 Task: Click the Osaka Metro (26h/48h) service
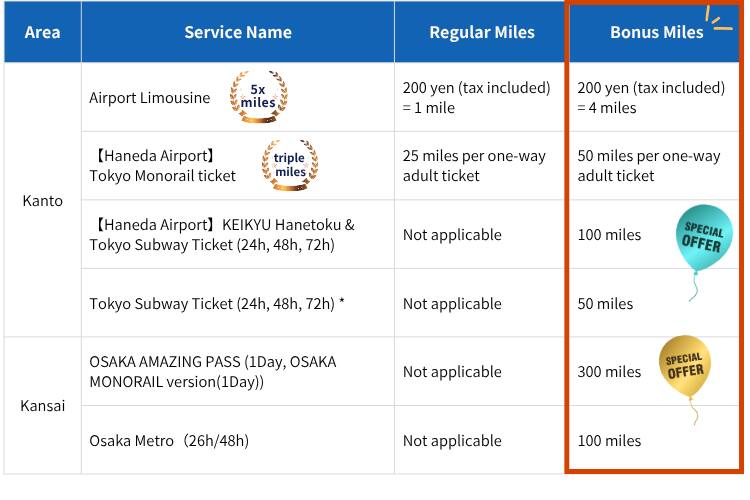tap(169, 440)
